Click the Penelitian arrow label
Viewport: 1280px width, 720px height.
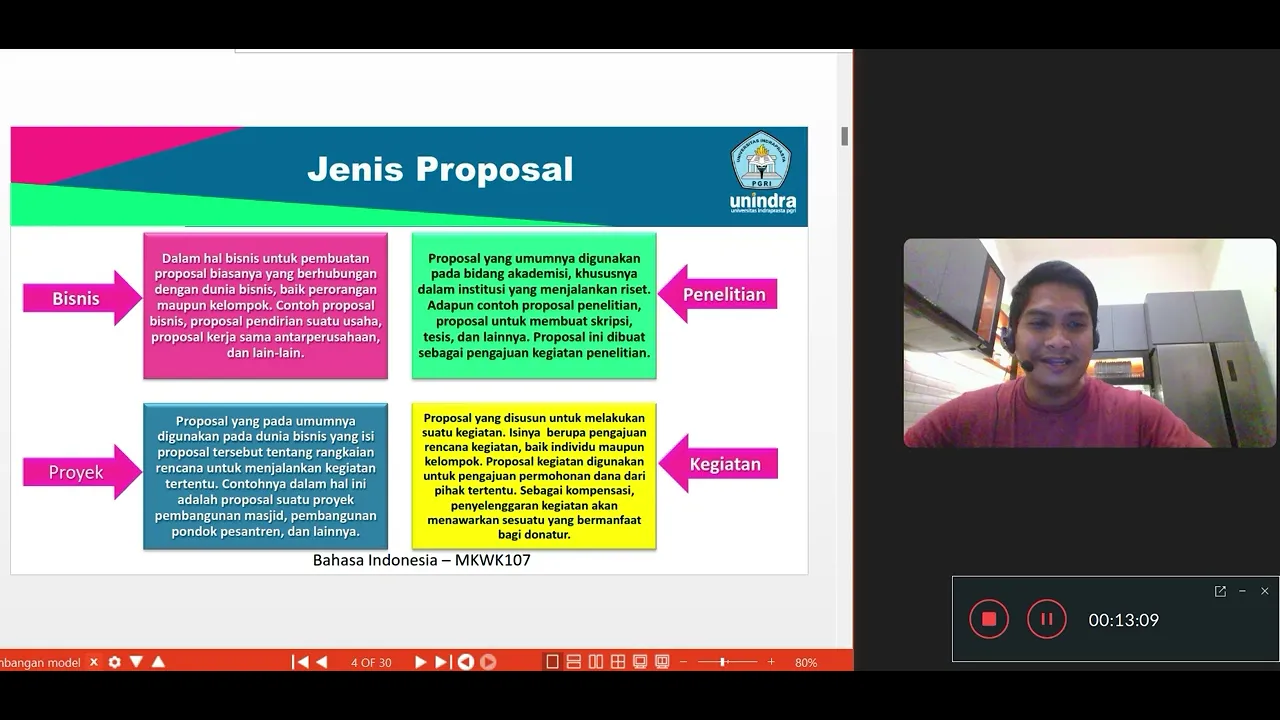[x=718, y=294]
